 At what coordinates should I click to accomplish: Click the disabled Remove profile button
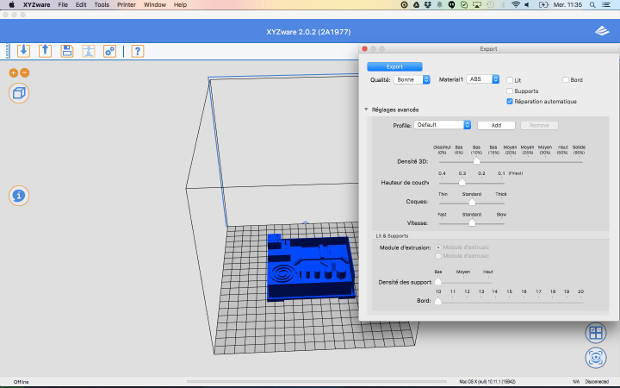pos(539,125)
